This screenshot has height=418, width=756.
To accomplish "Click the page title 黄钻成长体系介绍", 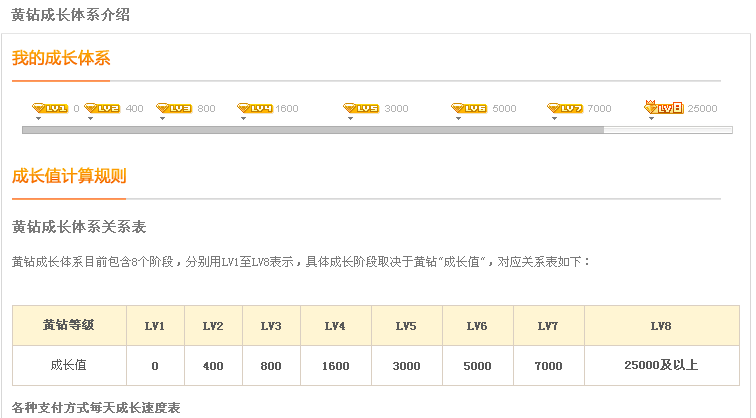I will pos(70,15).
